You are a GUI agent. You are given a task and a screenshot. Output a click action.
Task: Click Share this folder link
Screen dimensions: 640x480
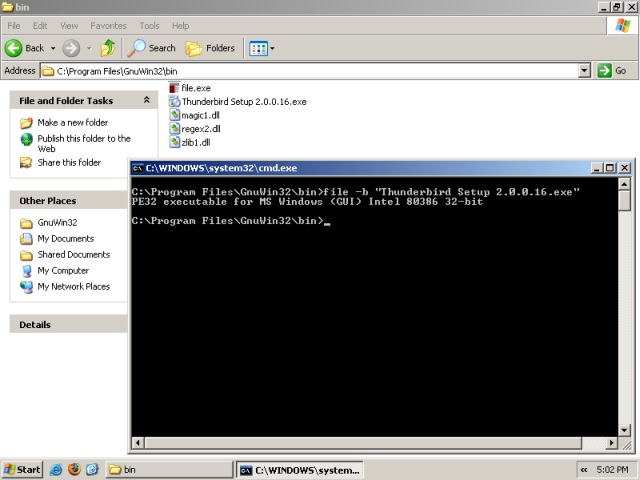click(x=69, y=162)
